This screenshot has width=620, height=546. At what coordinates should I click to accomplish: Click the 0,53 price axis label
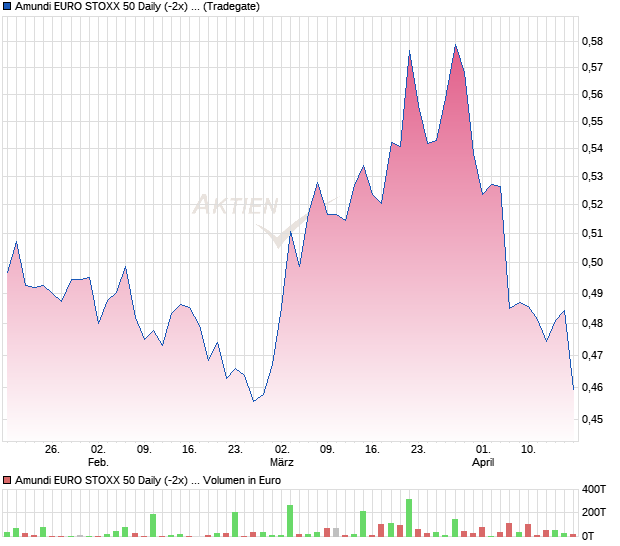point(592,176)
